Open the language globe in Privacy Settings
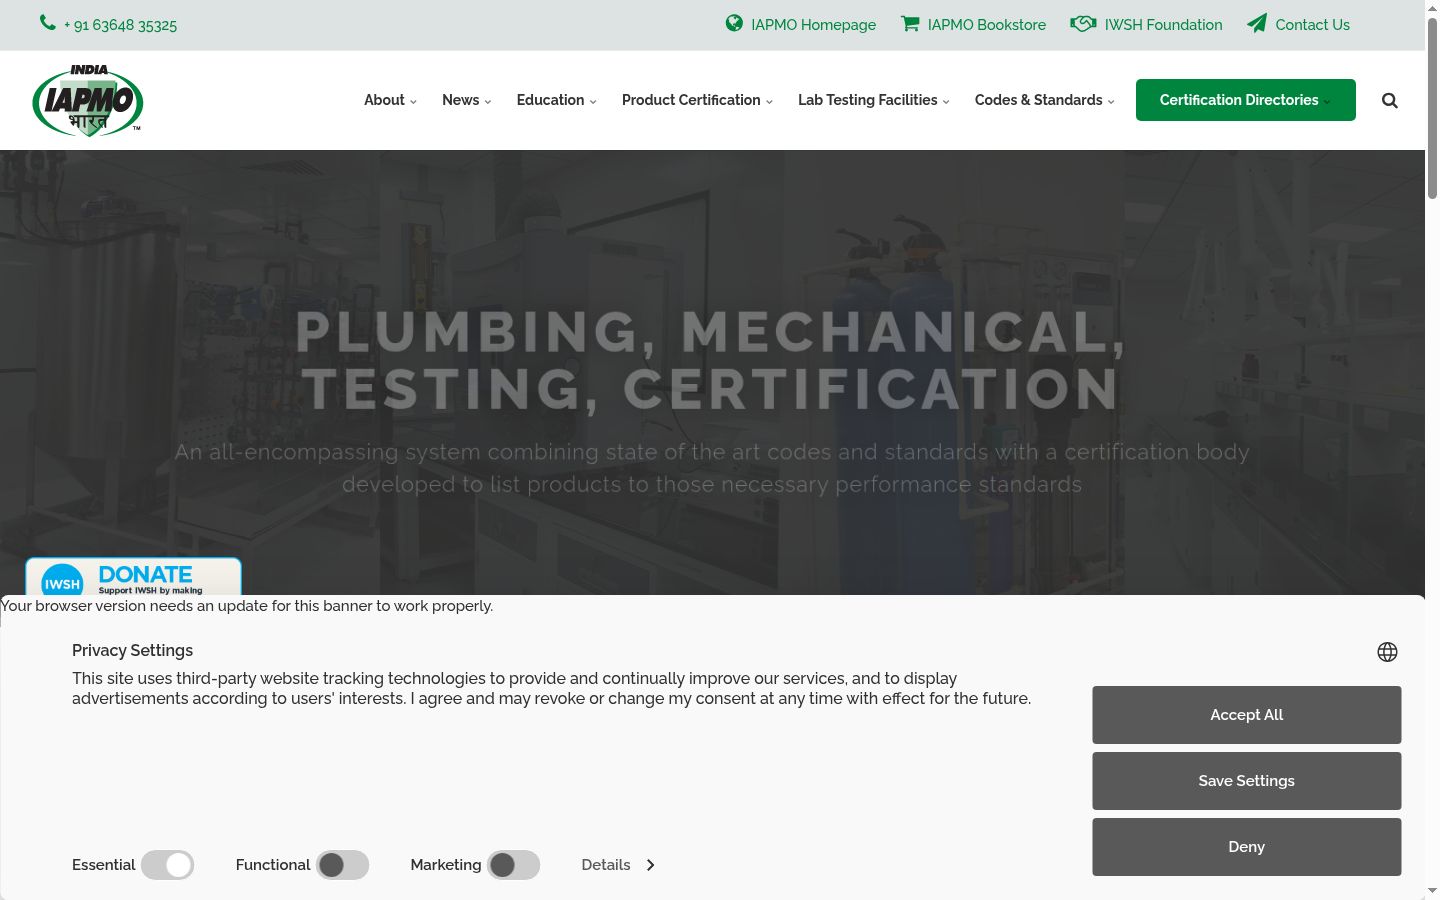This screenshot has height=900, width=1440. (1387, 652)
